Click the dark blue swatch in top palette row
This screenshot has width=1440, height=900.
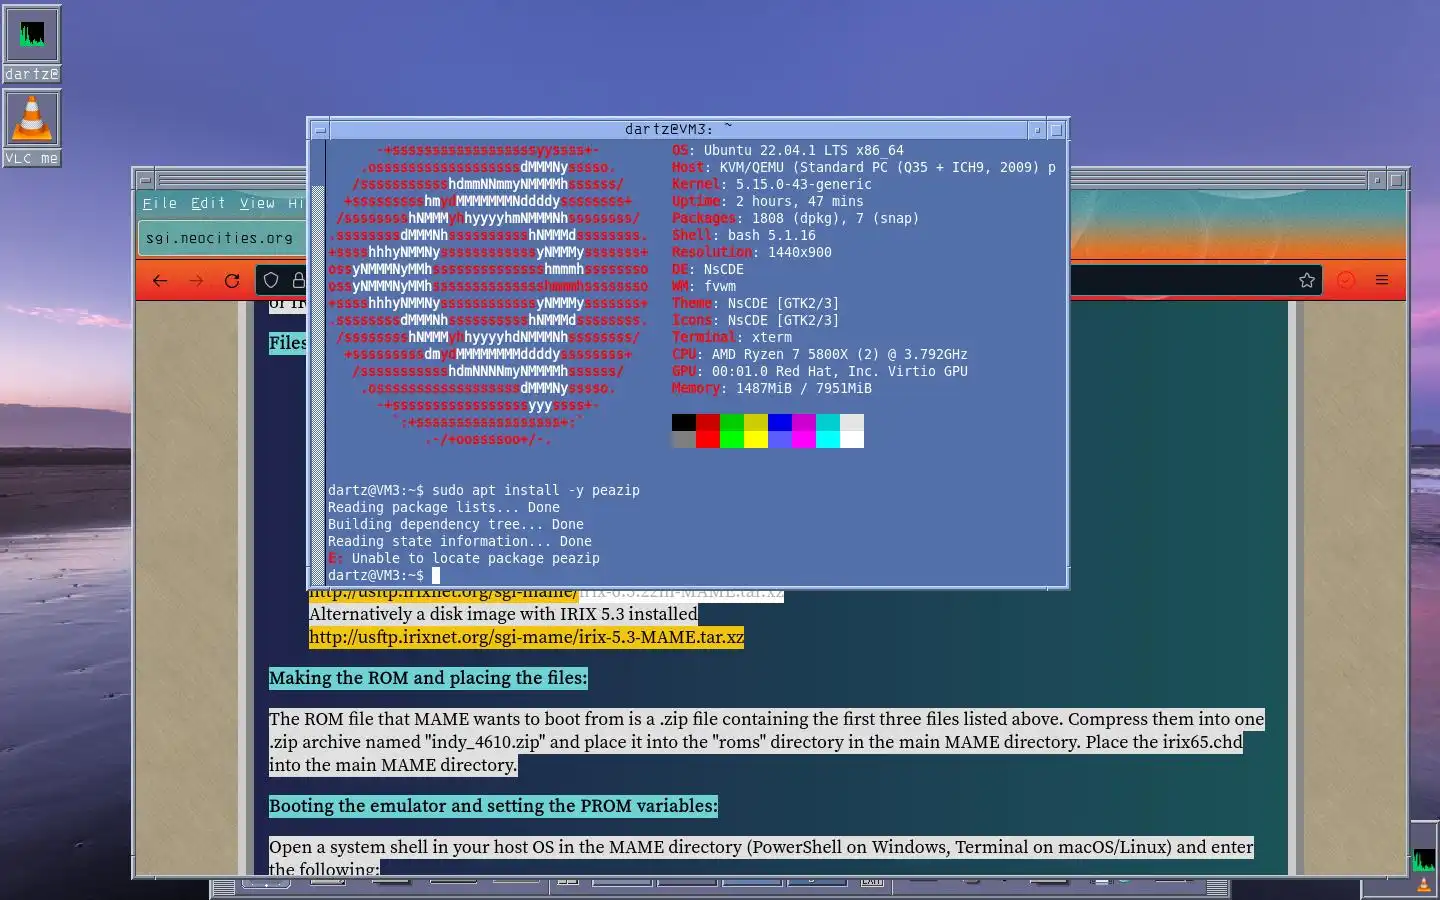[780, 423]
